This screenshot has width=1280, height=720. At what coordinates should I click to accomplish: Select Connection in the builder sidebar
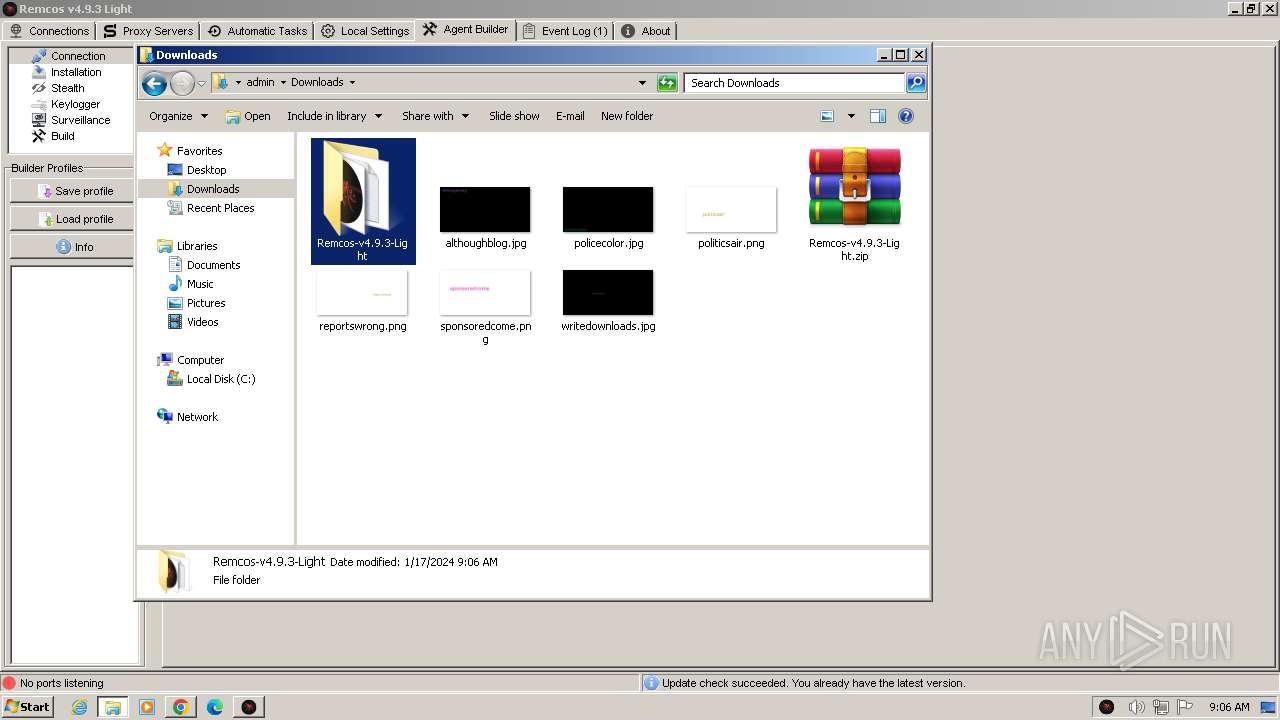[x=78, y=56]
